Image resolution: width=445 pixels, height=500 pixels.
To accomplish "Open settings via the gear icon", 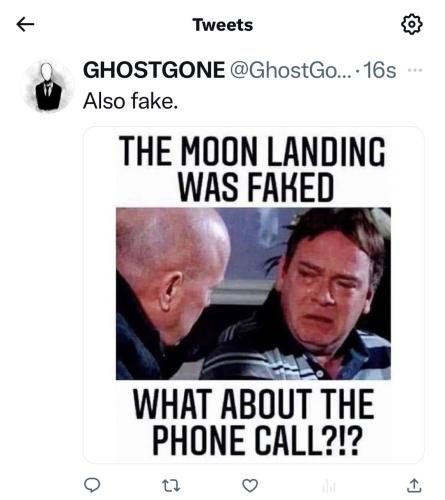I will pyautogui.click(x=412, y=24).
